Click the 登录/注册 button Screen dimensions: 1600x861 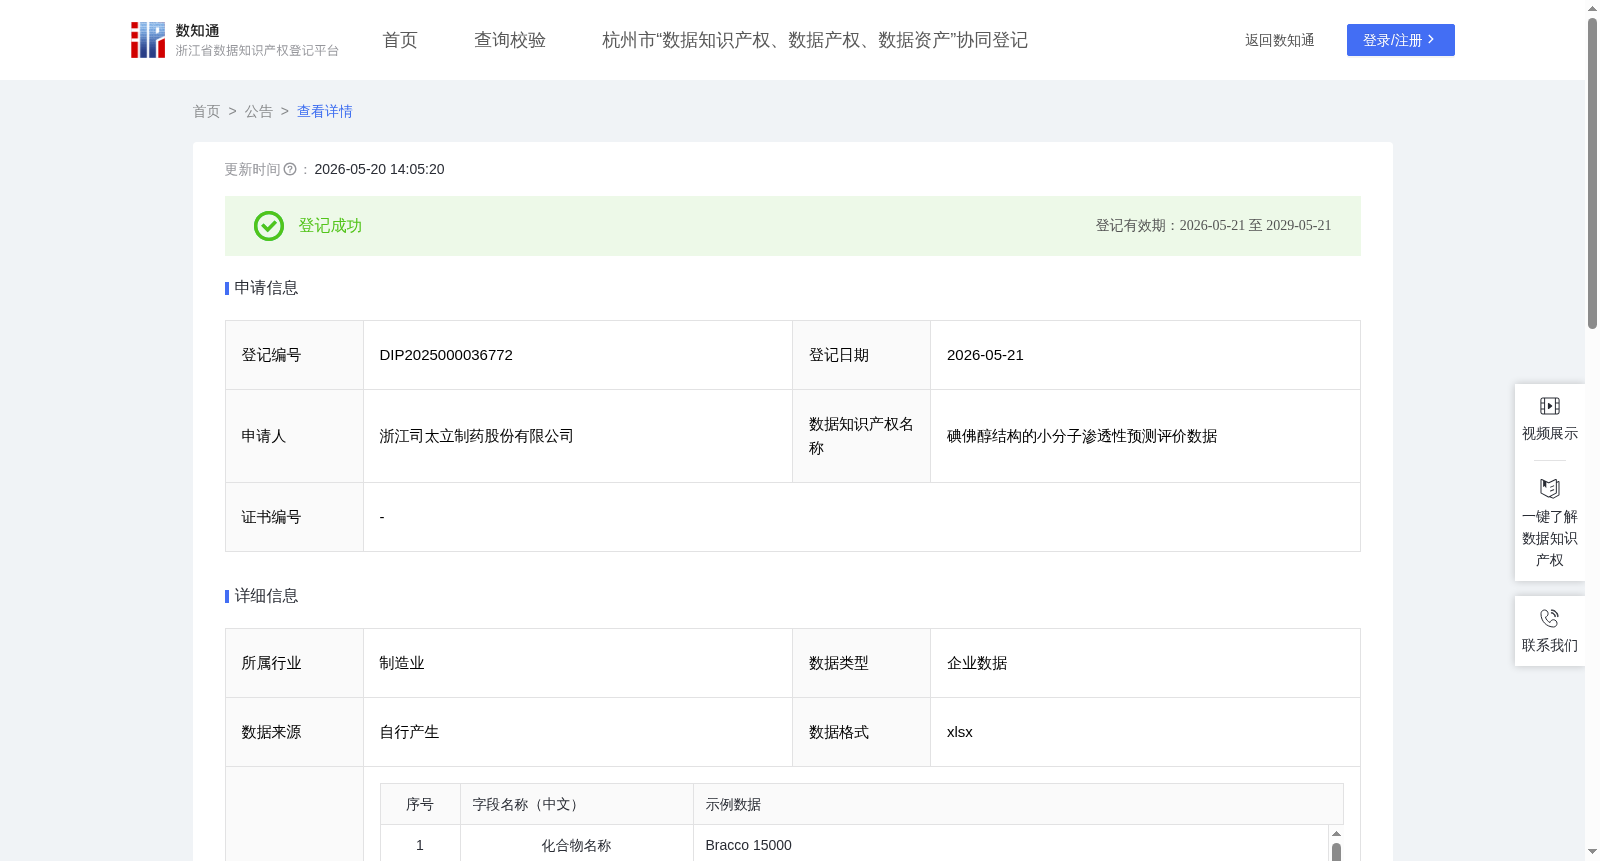click(x=1401, y=40)
